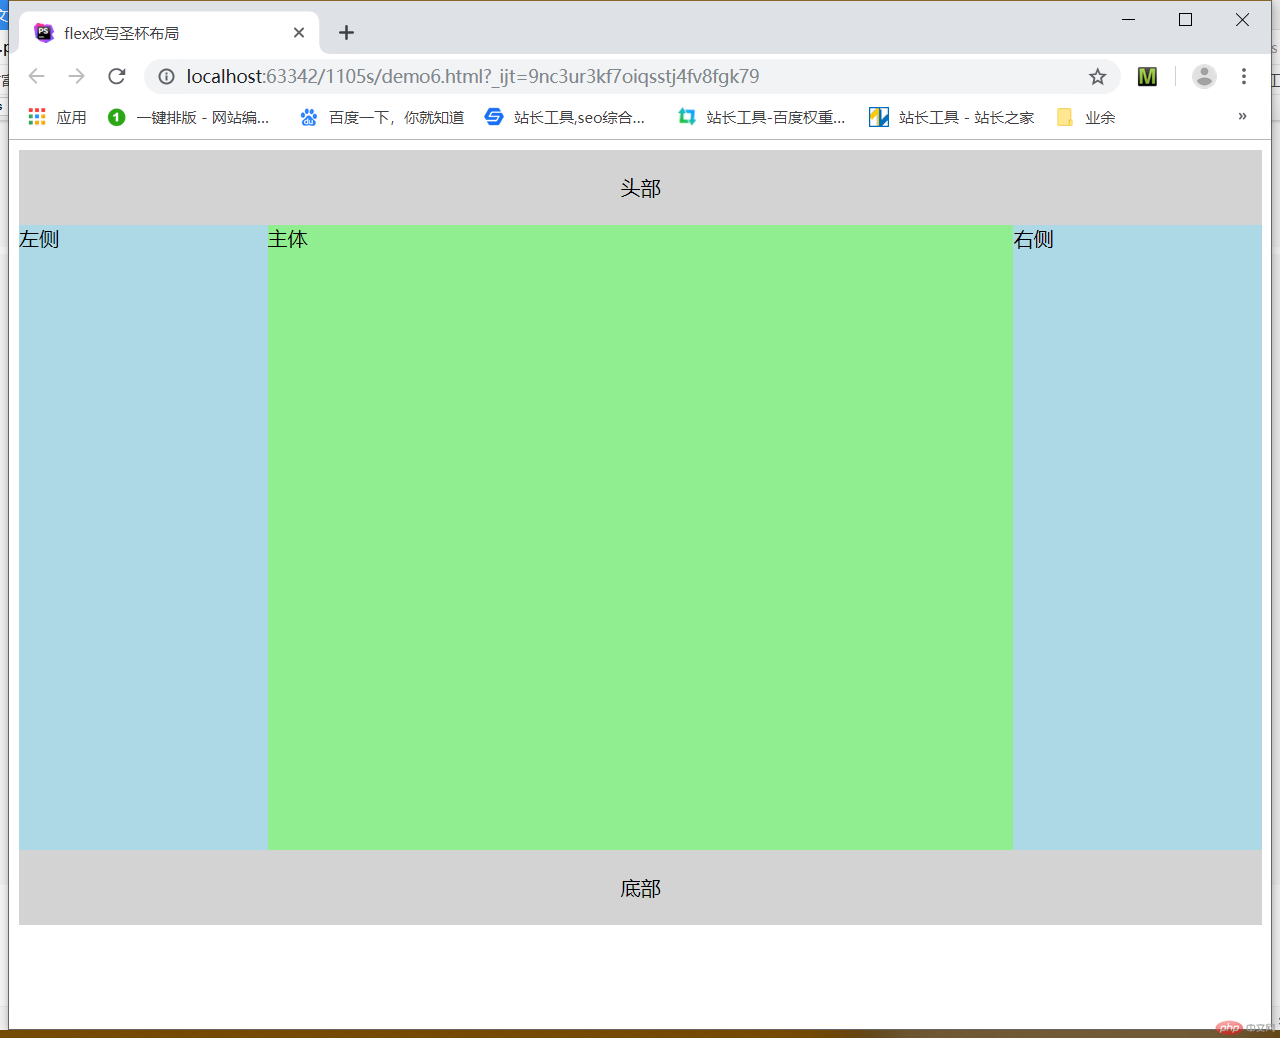
Task: Minimize the Chrome window
Action: pos(1129,20)
